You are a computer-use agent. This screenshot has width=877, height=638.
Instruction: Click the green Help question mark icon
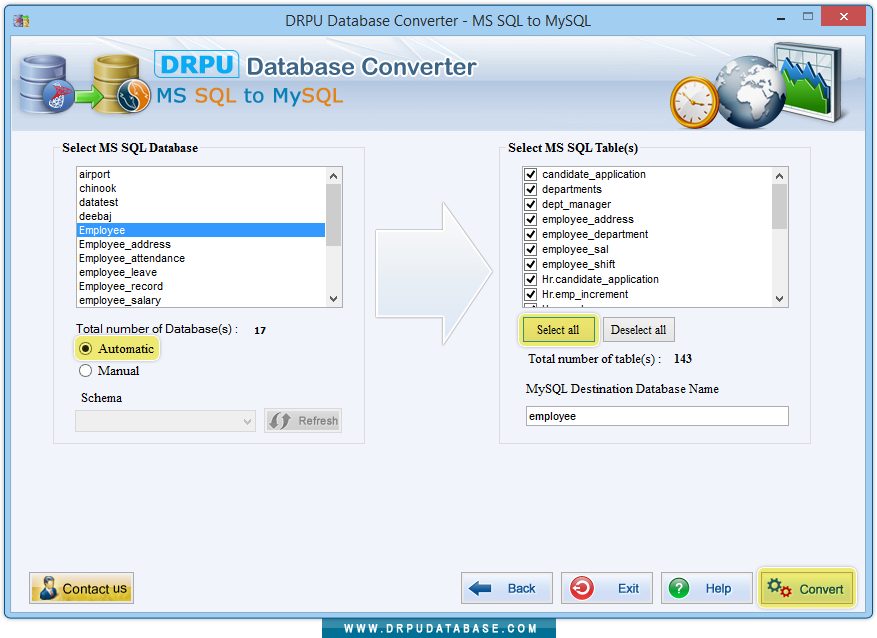[679, 588]
